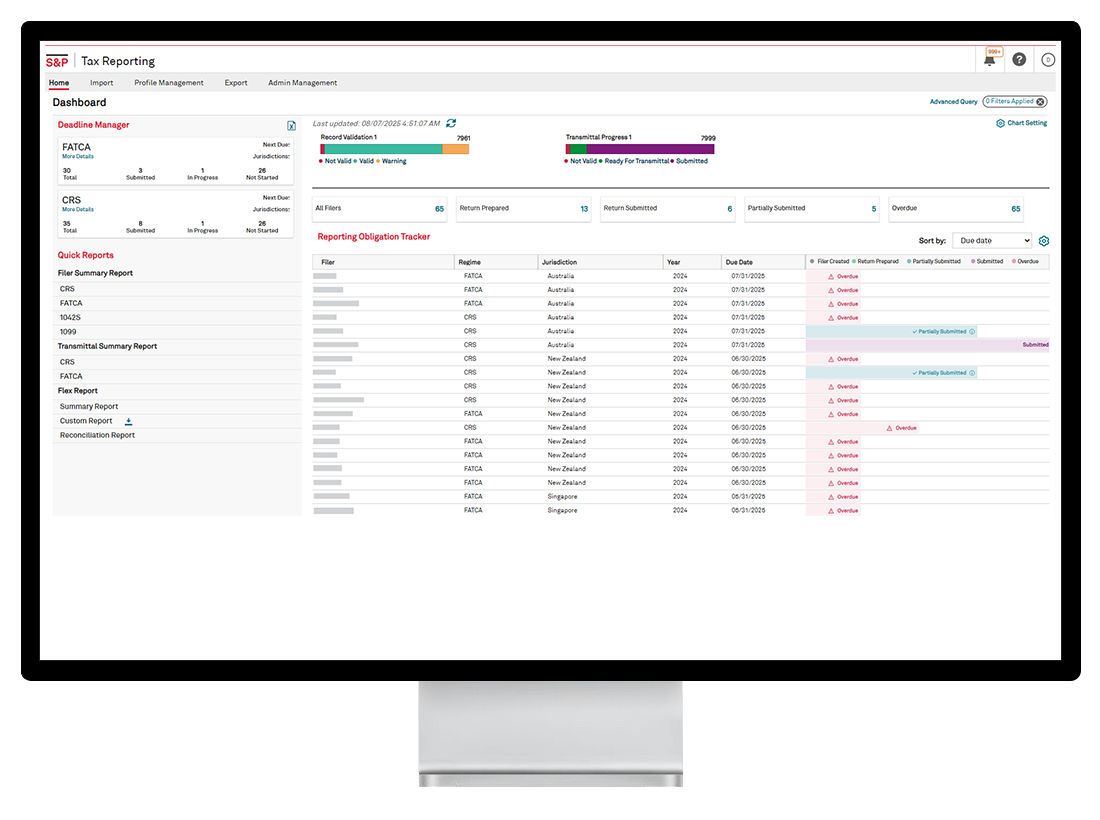The width and height of the screenshot is (1100, 820).
Task: Switch to the Admin Management tab
Action: [302, 83]
